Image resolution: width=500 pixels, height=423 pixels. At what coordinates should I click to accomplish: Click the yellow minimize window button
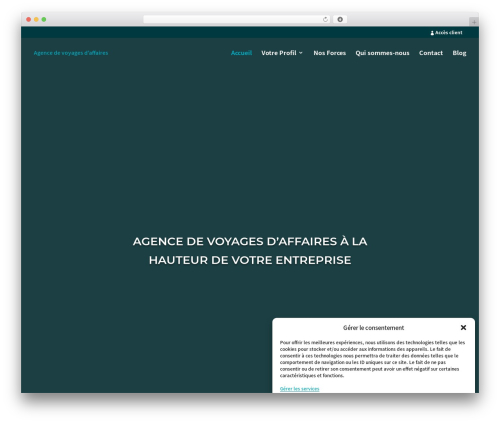pos(36,20)
